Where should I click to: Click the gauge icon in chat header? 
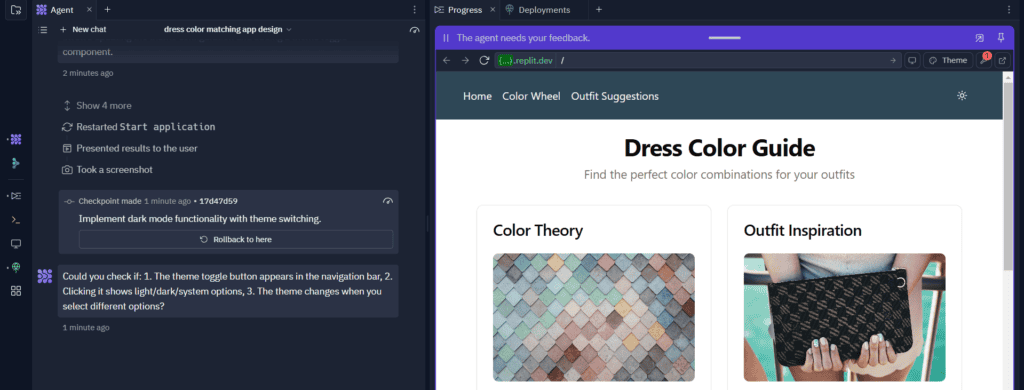[414, 30]
